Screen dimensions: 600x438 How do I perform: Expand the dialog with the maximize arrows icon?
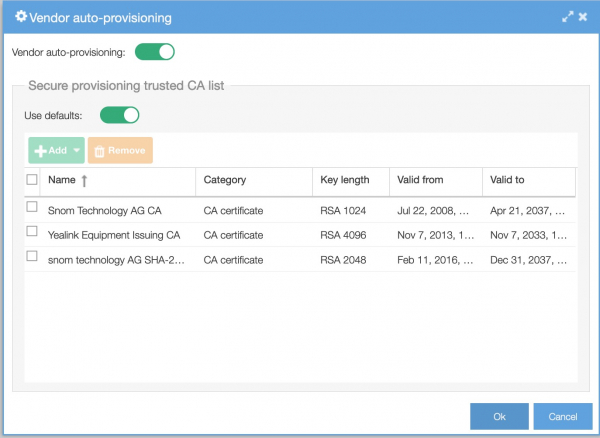click(x=568, y=17)
